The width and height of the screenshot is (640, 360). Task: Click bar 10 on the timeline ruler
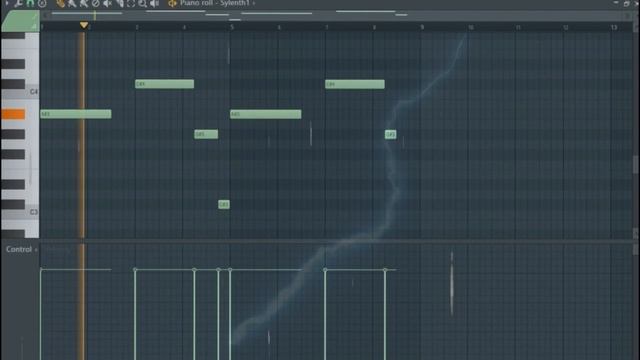click(x=470, y=27)
